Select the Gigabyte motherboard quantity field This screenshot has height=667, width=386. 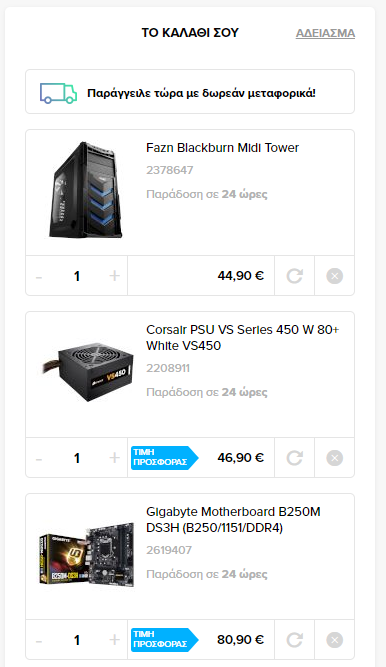point(77,640)
